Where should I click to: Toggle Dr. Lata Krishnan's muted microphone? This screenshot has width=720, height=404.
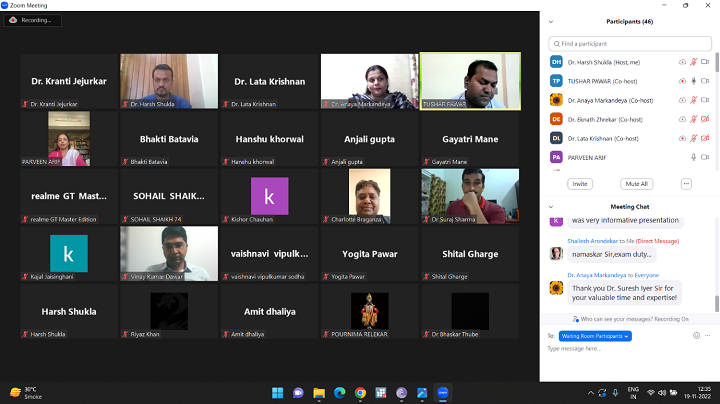point(693,138)
